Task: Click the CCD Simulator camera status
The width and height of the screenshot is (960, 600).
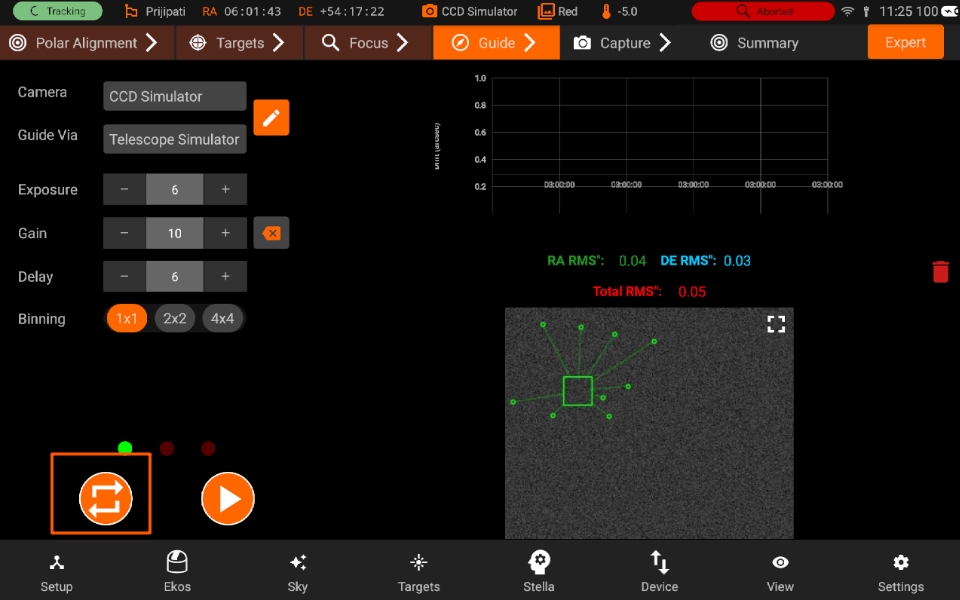Action: [x=470, y=11]
